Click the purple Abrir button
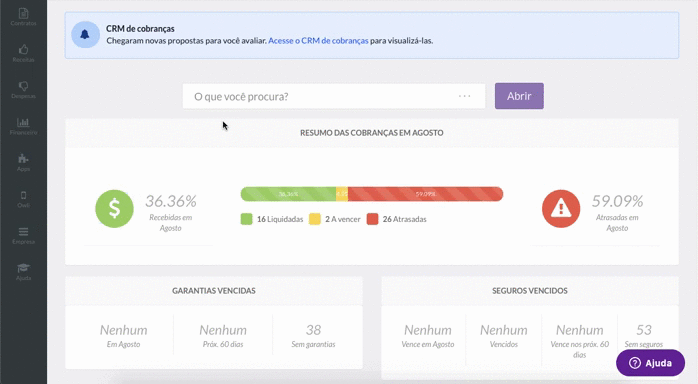Viewport: 698px width, 384px height. (519, 96)
